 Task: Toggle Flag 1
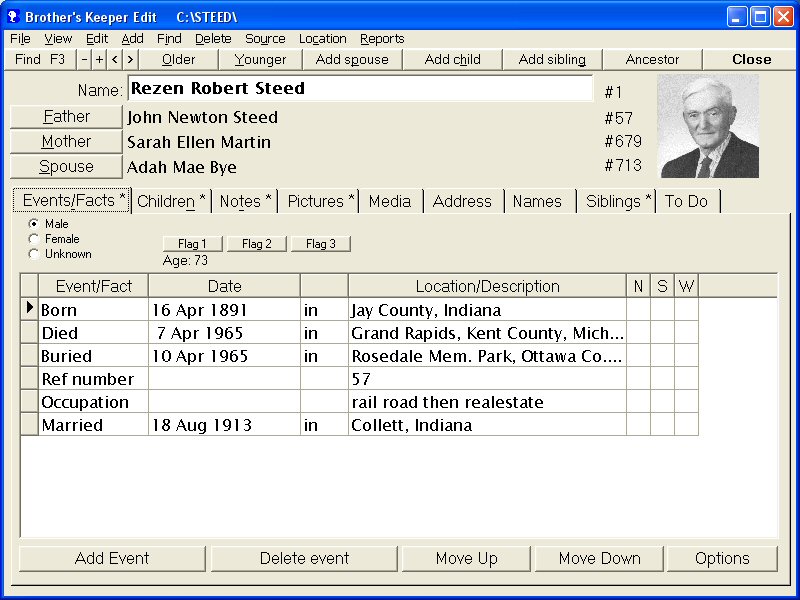pyautogui.click(x=192, y=244)
